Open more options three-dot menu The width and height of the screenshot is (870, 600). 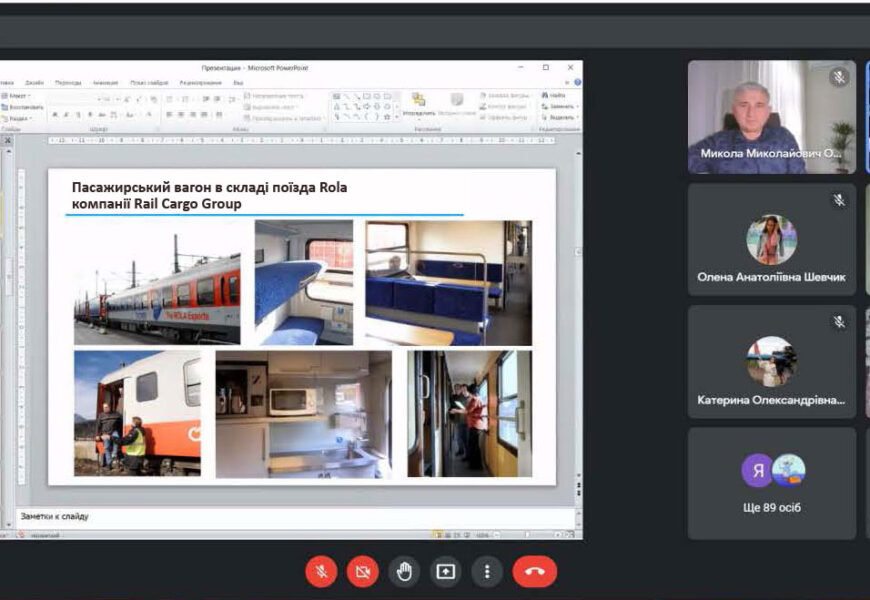487,571
